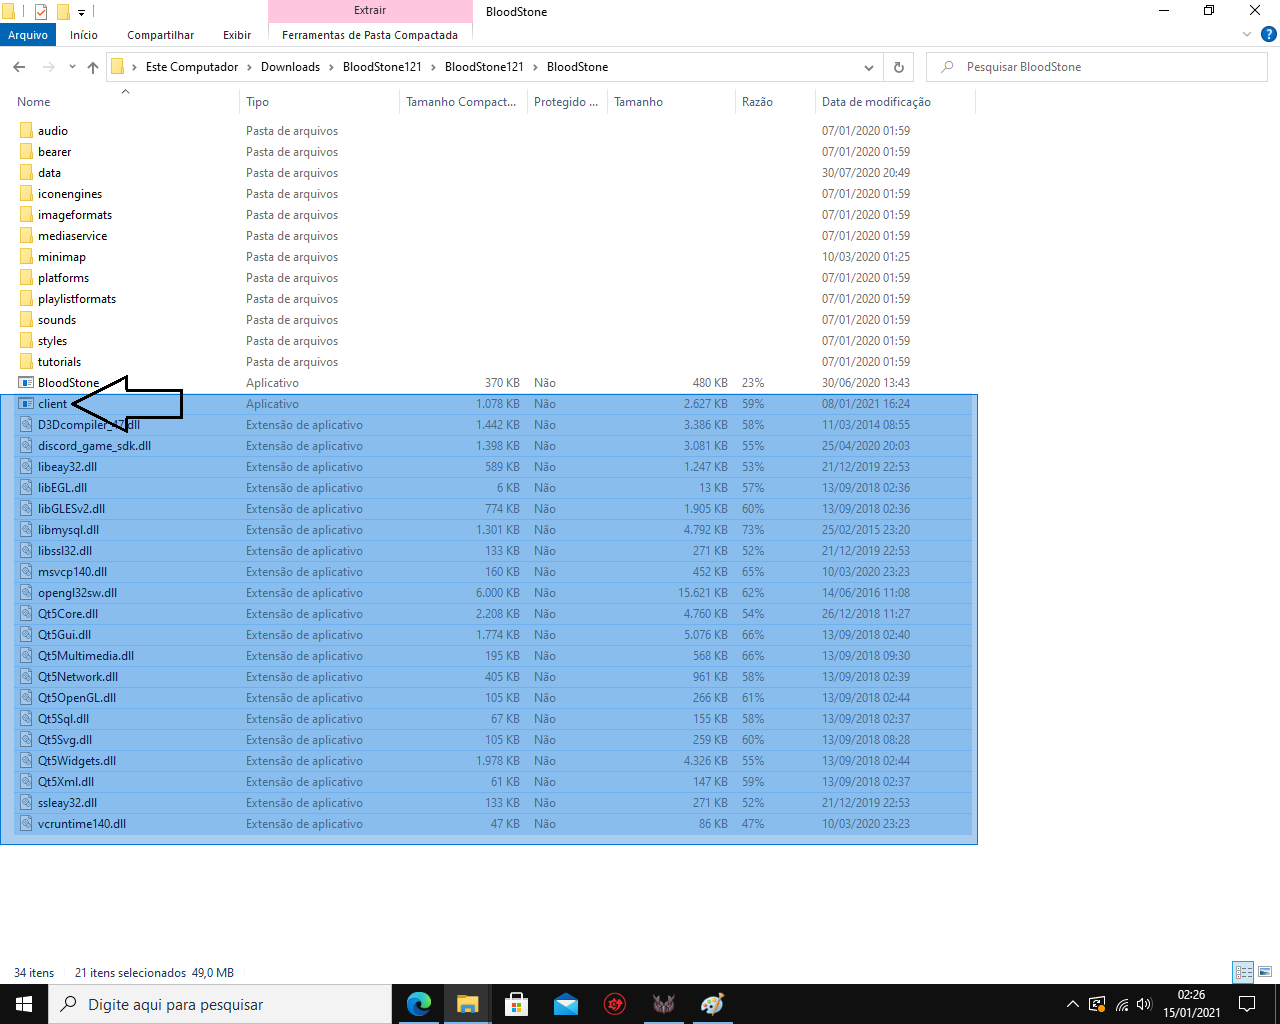Sort by Tamanho Compactado column header
Viewport: 1280px width, 1024px height.
click(x=462, y=102)
